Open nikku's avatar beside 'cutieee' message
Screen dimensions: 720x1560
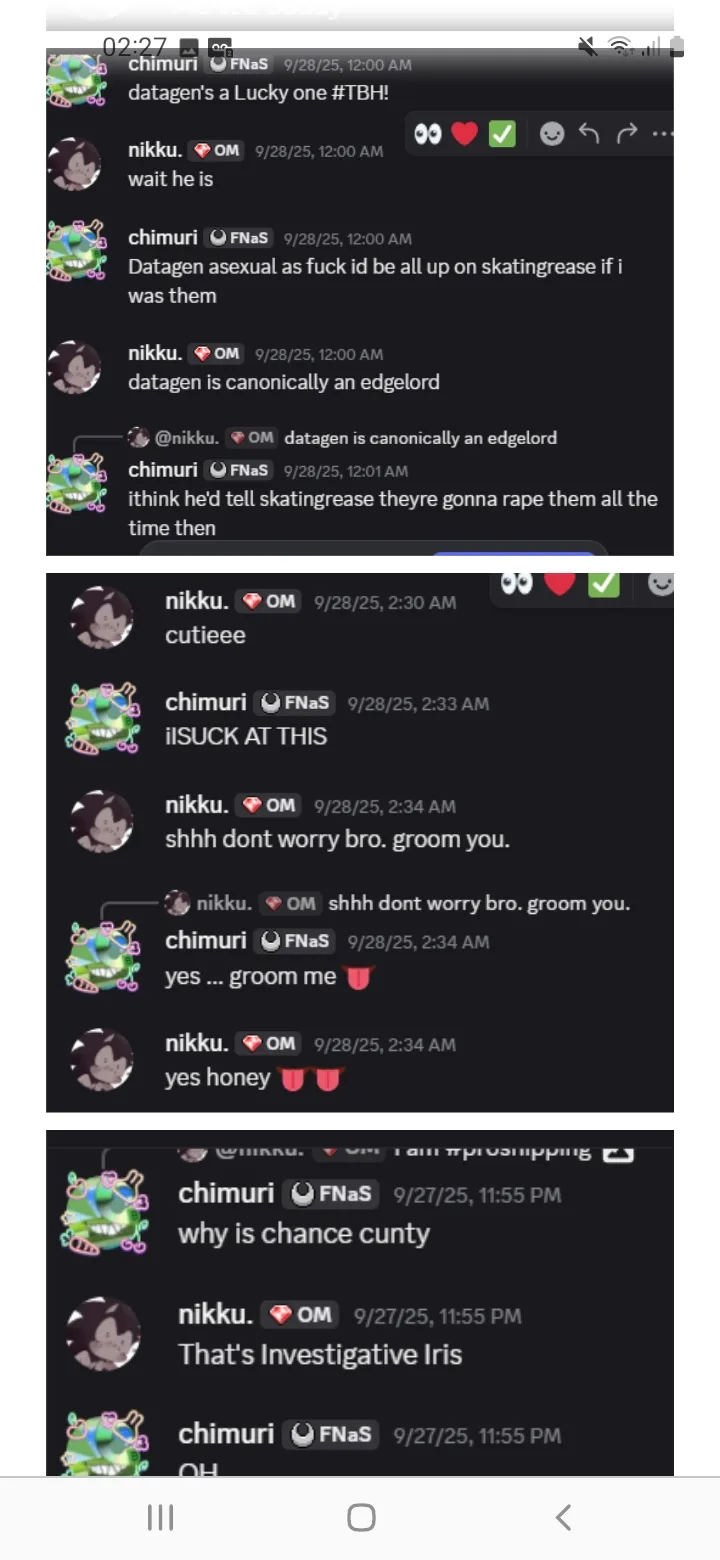click(x=102, y=617)
